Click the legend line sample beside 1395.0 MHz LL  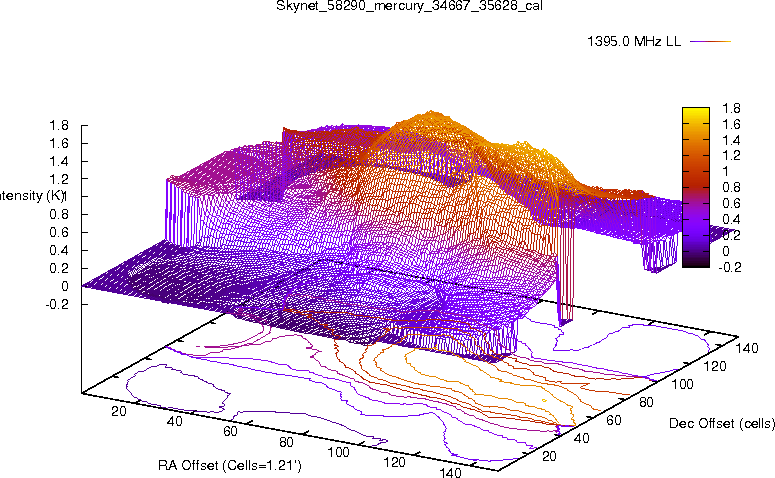point(710,42)
